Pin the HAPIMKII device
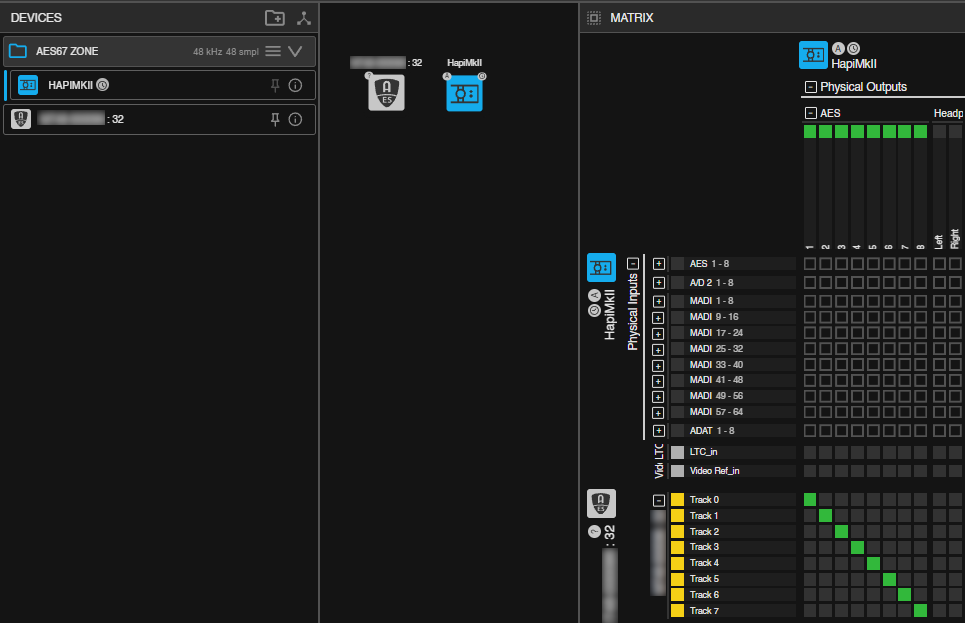 pyautogui.click(x=275, y=86)
